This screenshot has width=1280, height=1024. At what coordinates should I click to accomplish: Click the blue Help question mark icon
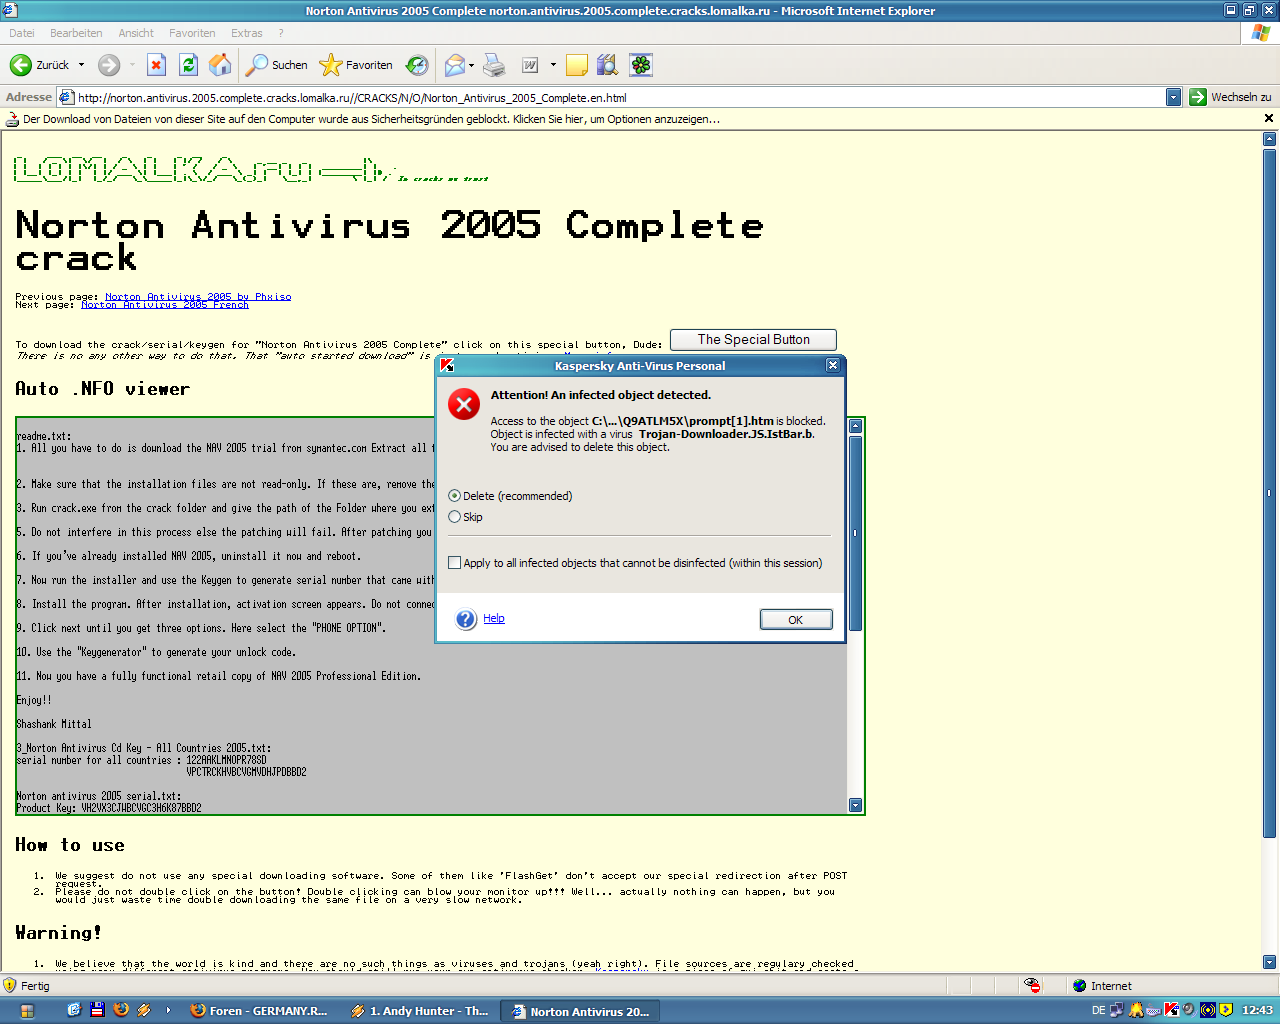(x=466, y=619)
